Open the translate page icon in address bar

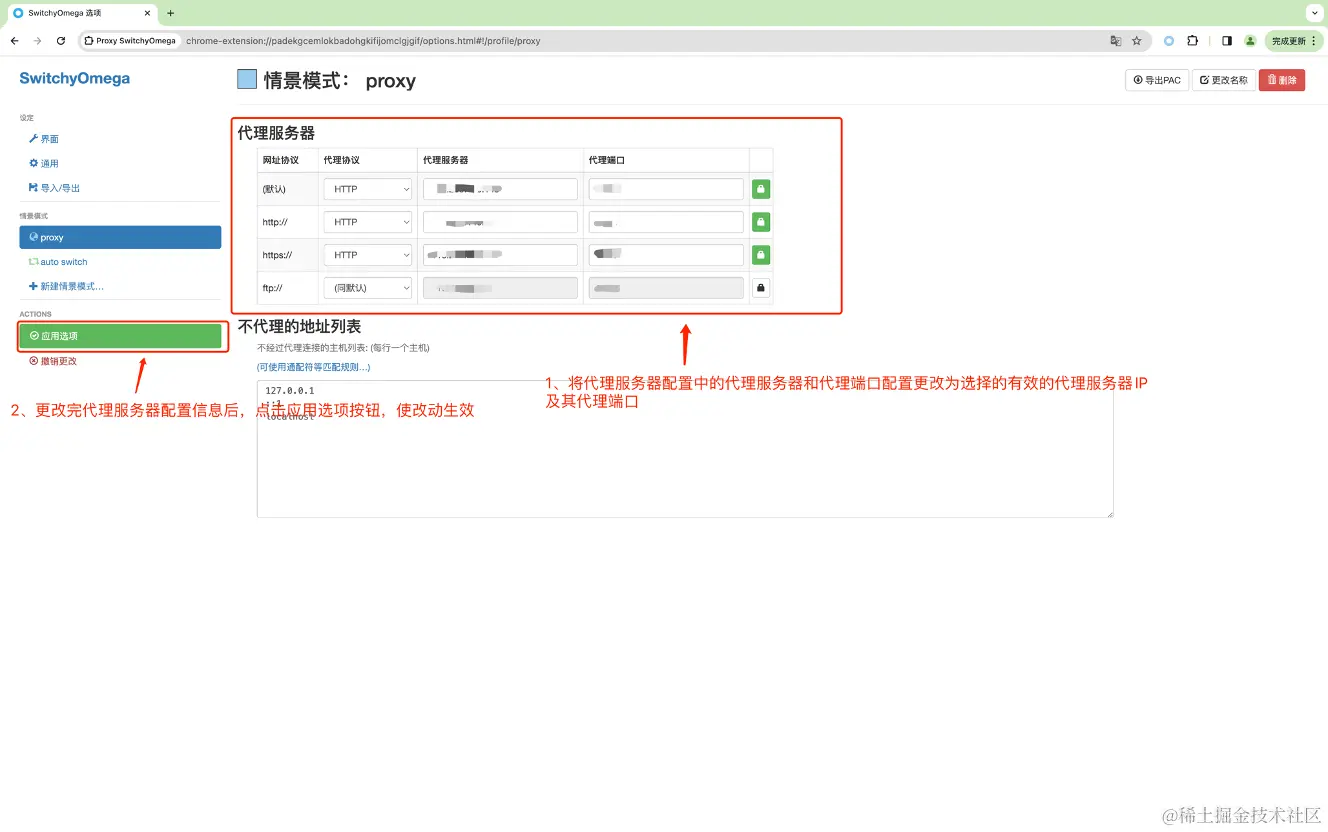point(1116,41)
